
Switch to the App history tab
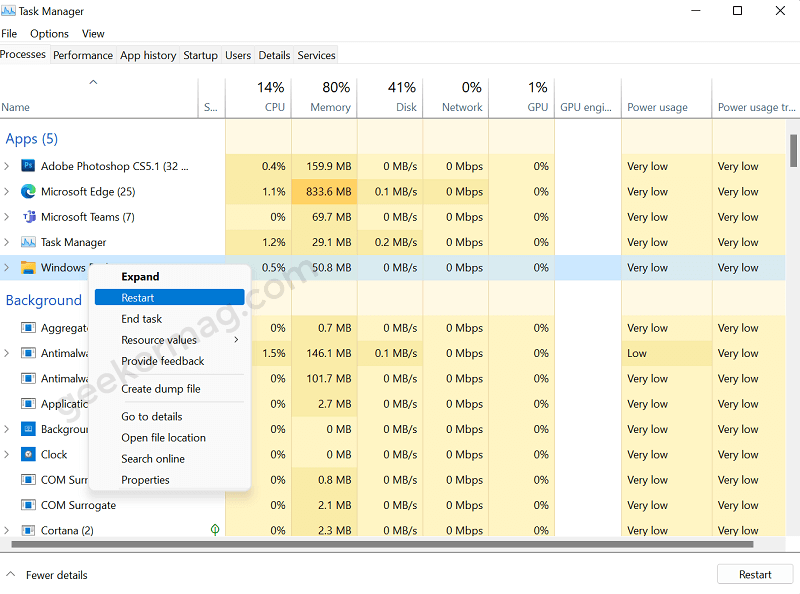click(x=148, y=55)
